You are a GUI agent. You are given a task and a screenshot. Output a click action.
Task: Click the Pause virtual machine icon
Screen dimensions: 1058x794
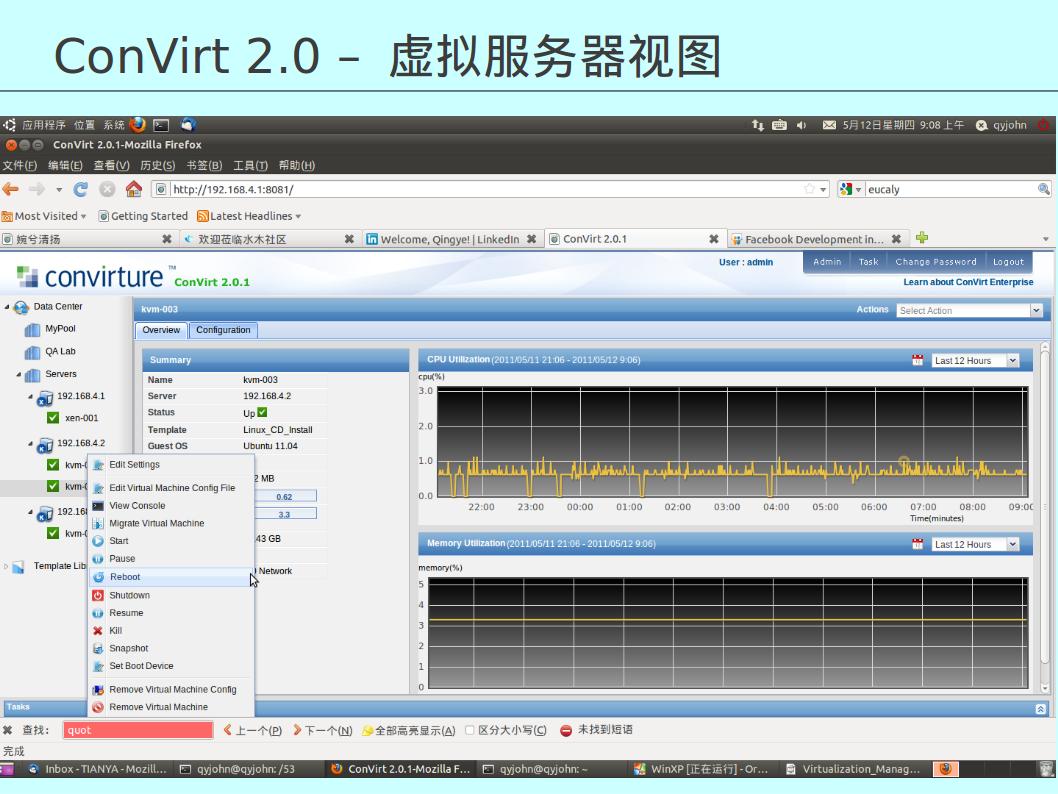(98, 559)
